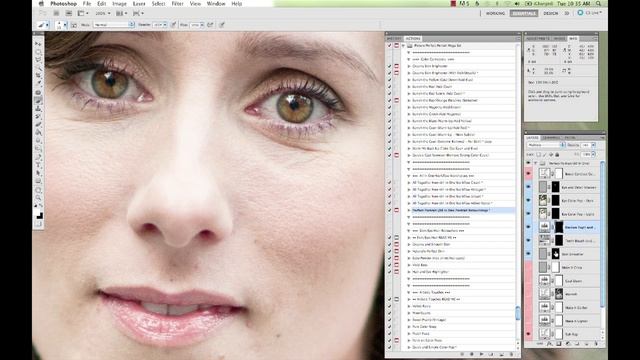
Task: Open the Brush Preset picker dropdown
Action: coord(64,25)
